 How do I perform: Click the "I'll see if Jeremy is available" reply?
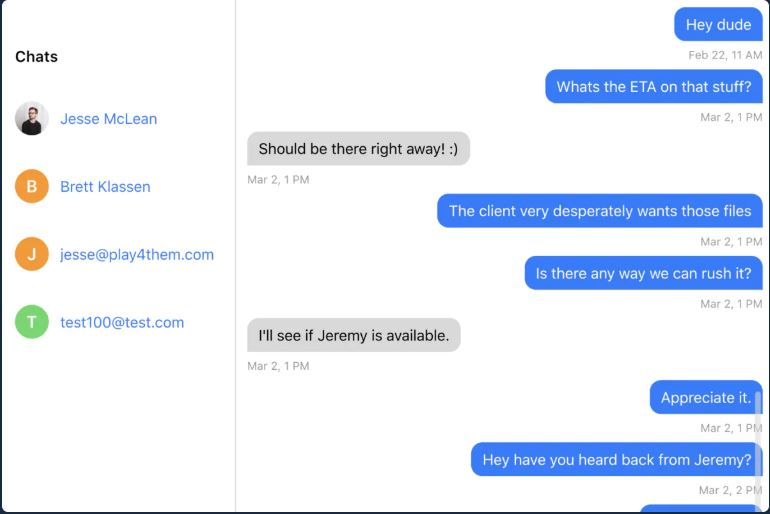click(353, 335)
